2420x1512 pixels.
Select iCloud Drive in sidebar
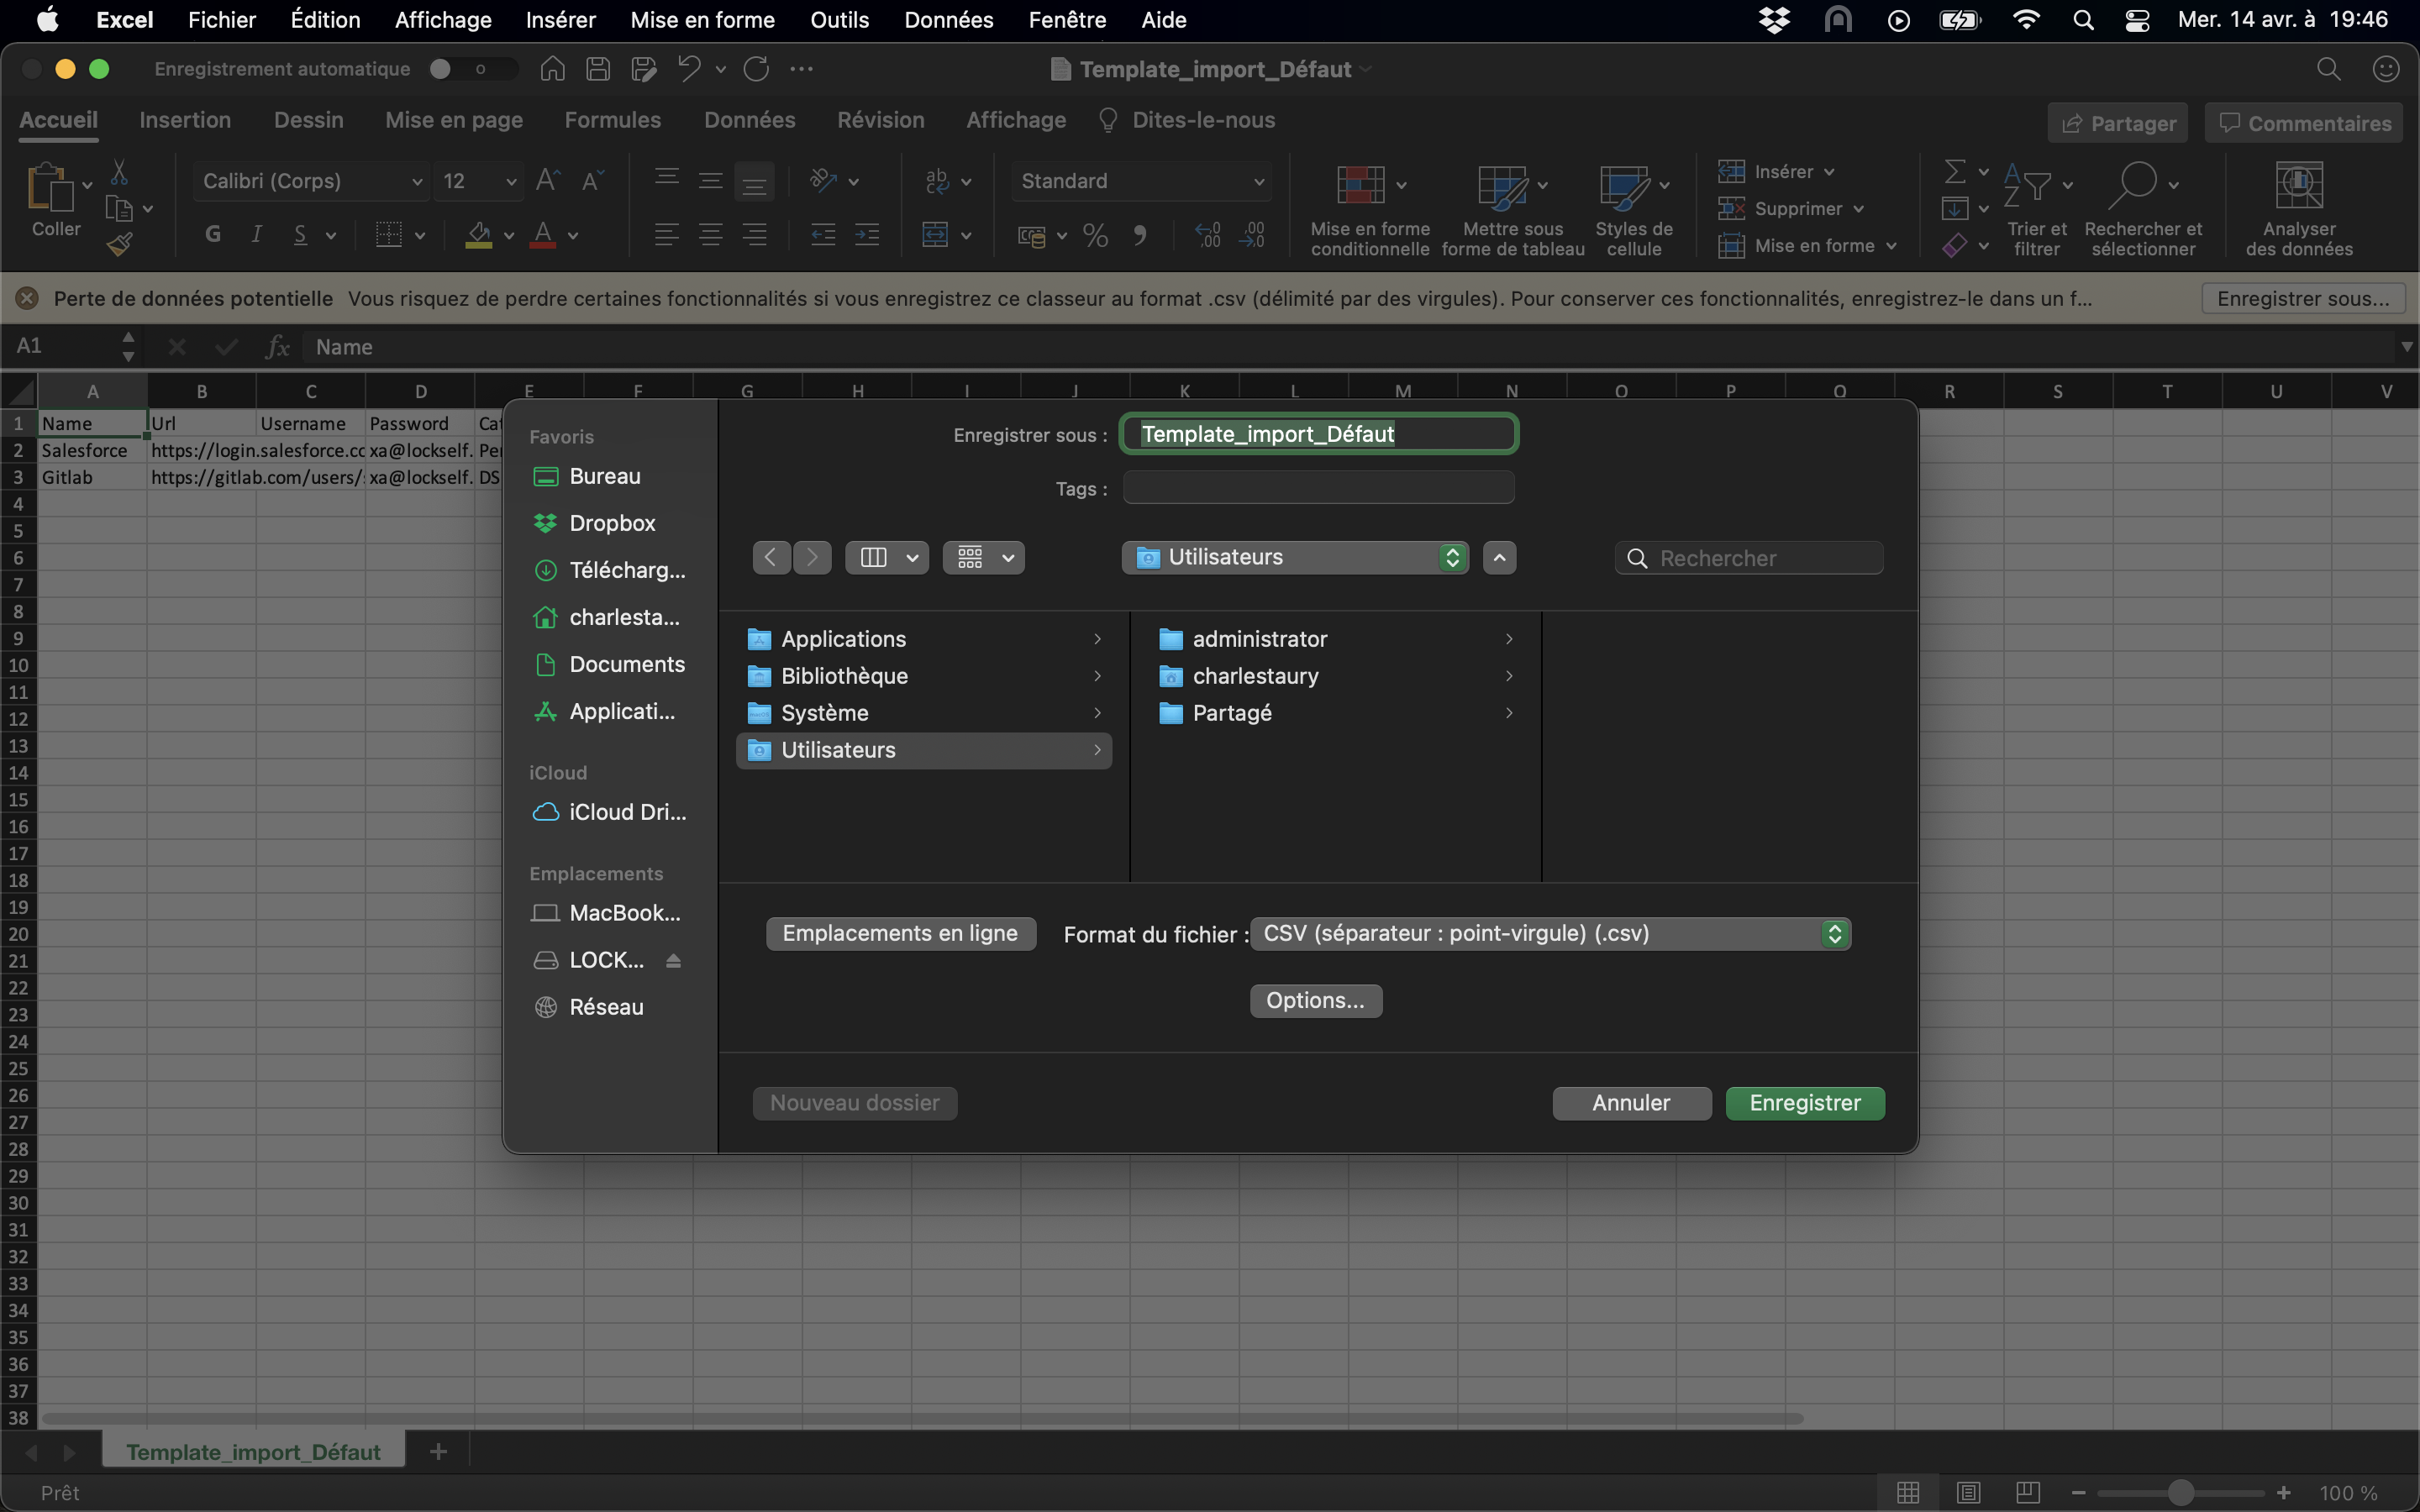coord(611,812)
